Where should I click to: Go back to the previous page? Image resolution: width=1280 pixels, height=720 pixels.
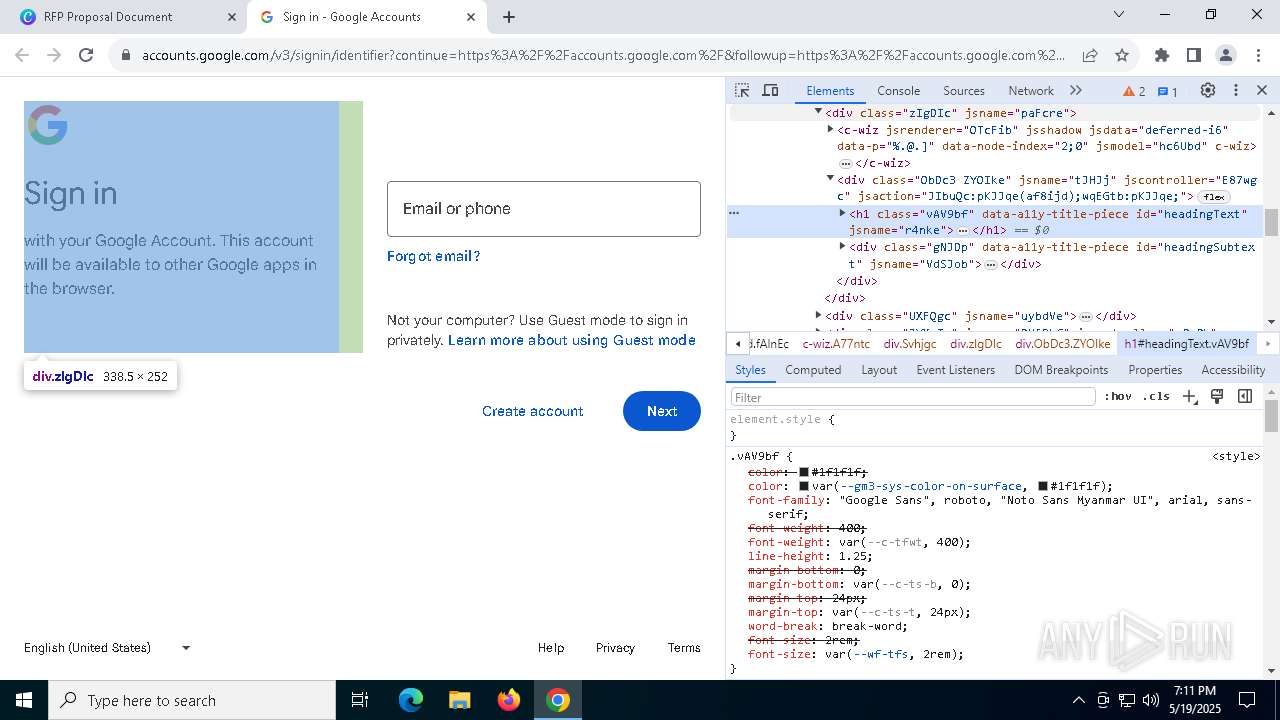[x=22, y=55]
